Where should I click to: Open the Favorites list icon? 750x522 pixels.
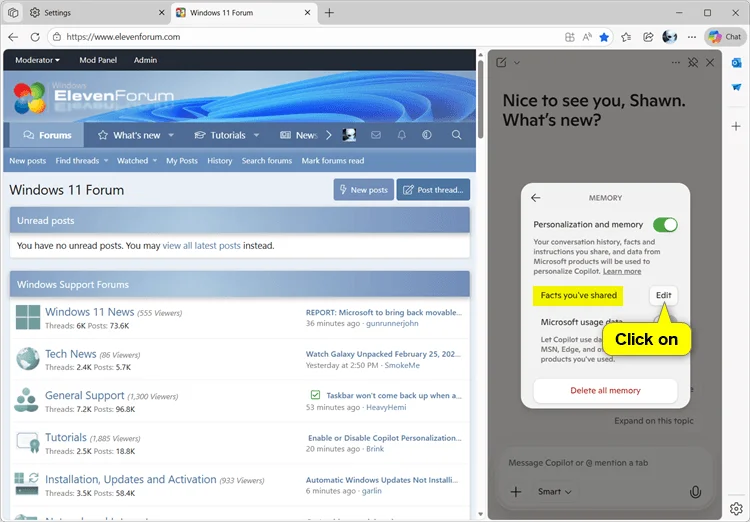coord(626,37)
